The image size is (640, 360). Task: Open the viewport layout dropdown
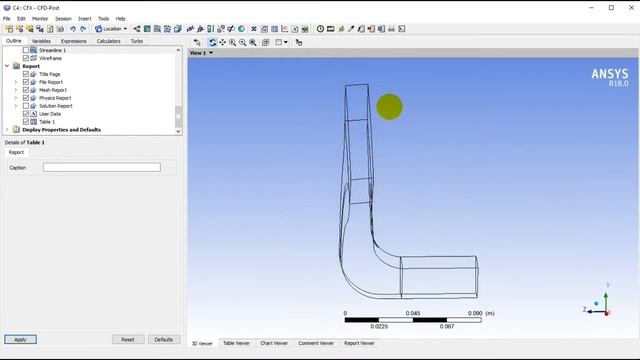(x=285, y=42)
